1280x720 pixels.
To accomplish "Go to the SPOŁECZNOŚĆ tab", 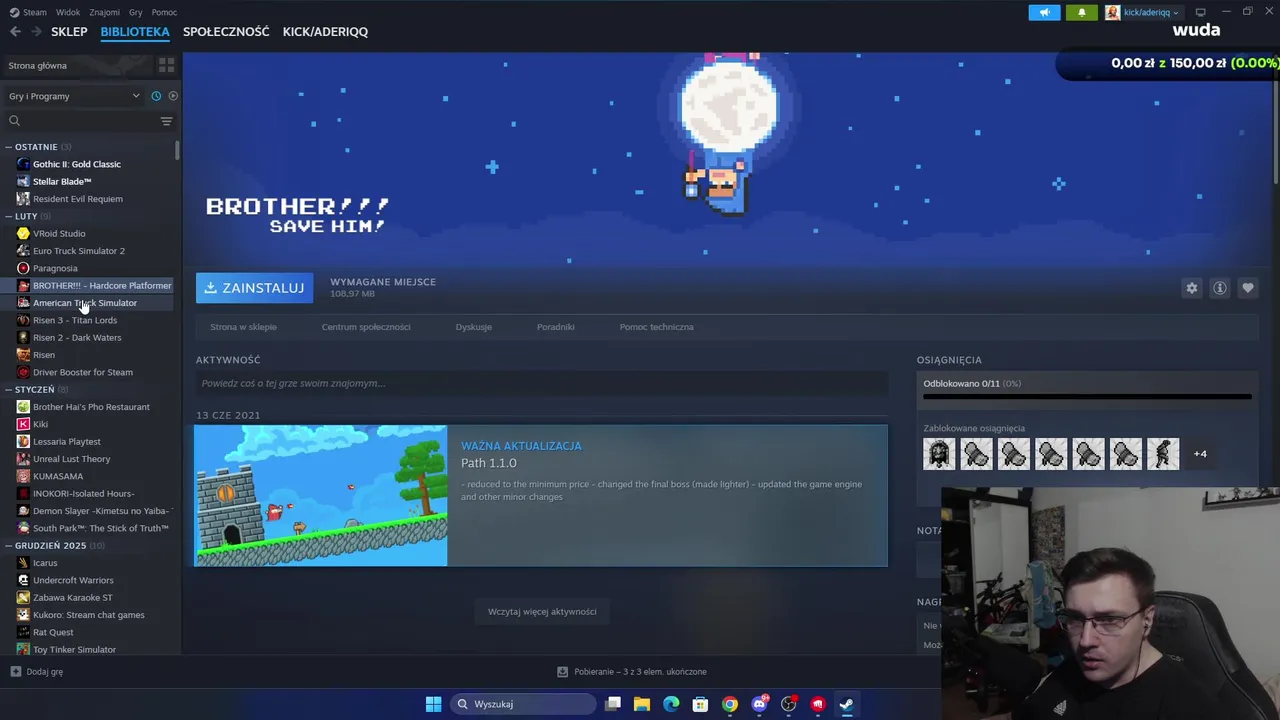I will click(x=226, y=31).
